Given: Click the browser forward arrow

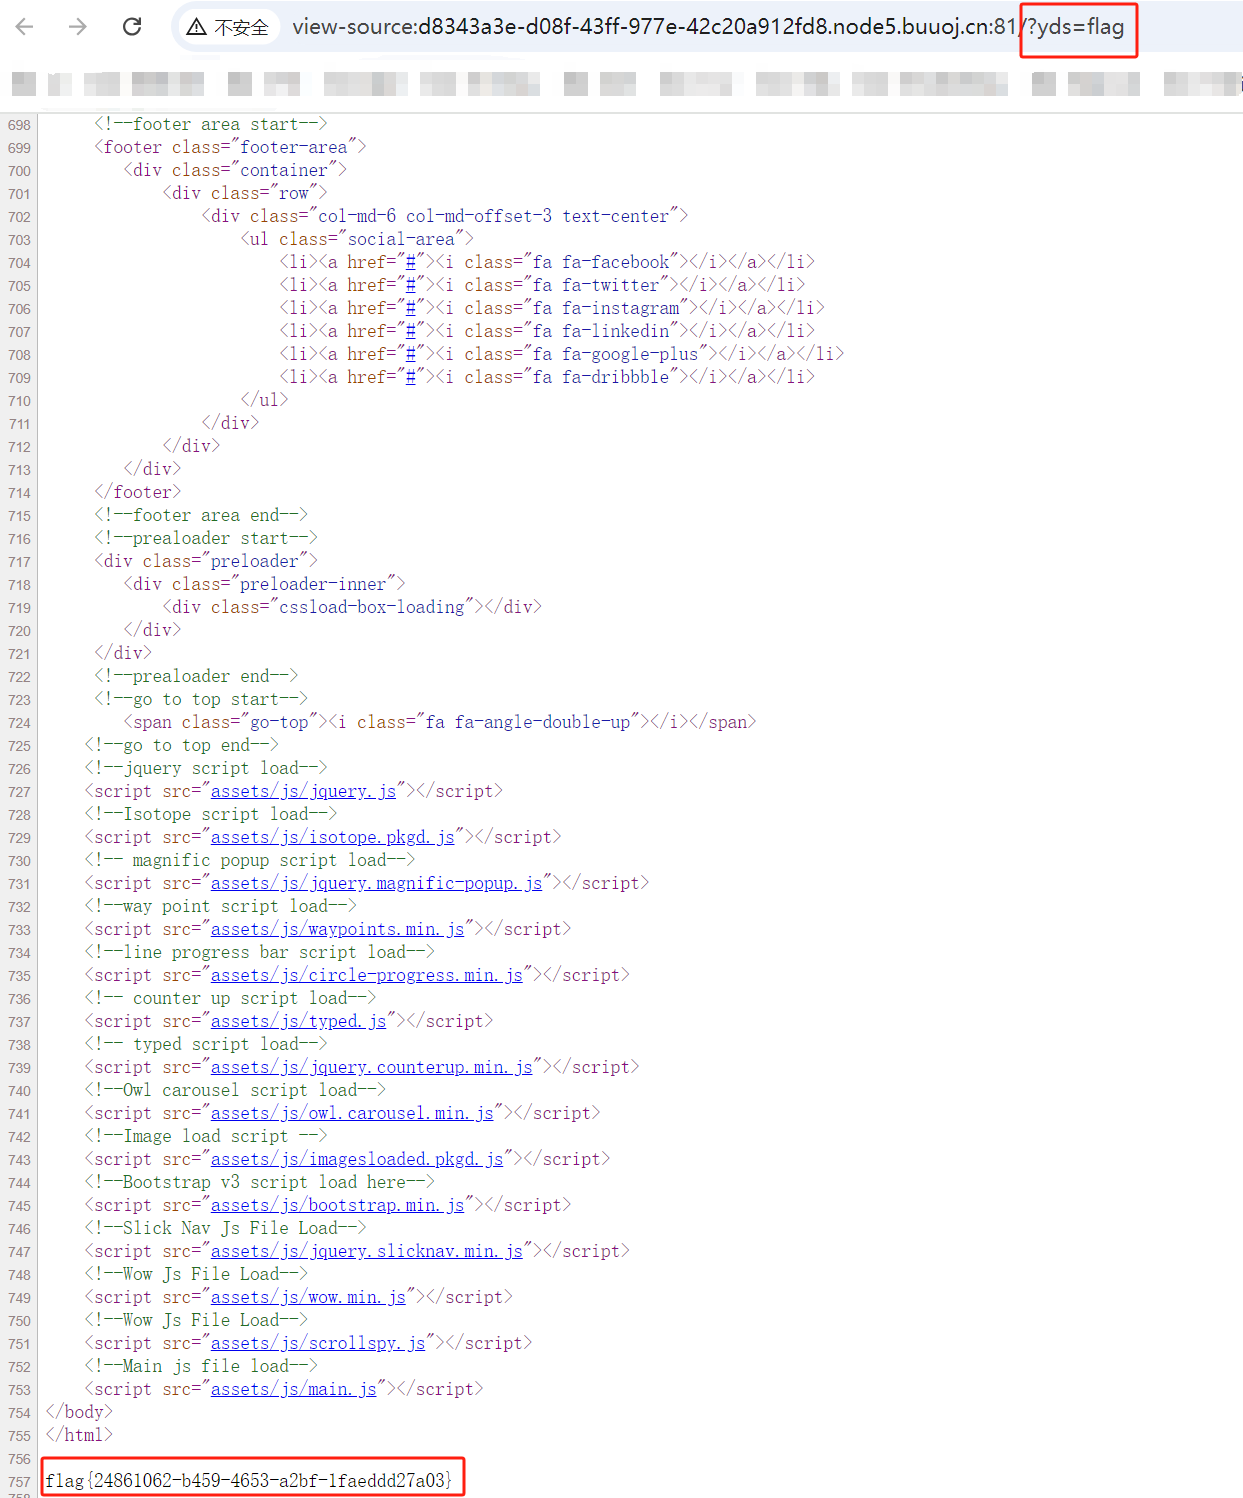Looking at the screenshot, I should 78,27.
